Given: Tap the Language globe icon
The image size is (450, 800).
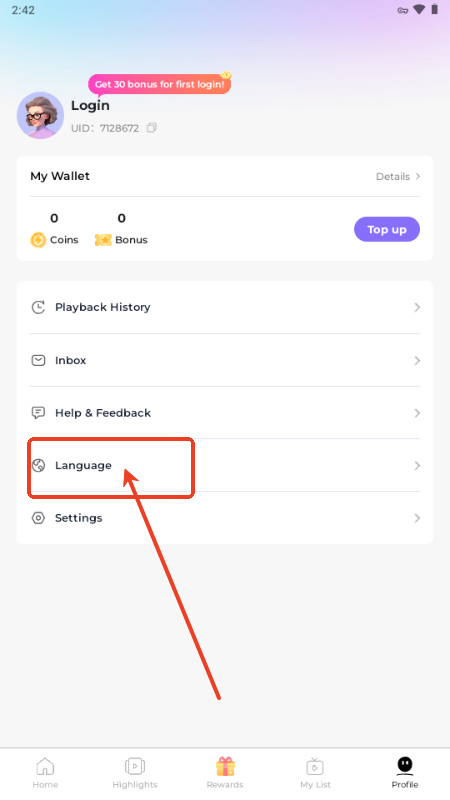Looking at the screenshot, I should (38, 465).
